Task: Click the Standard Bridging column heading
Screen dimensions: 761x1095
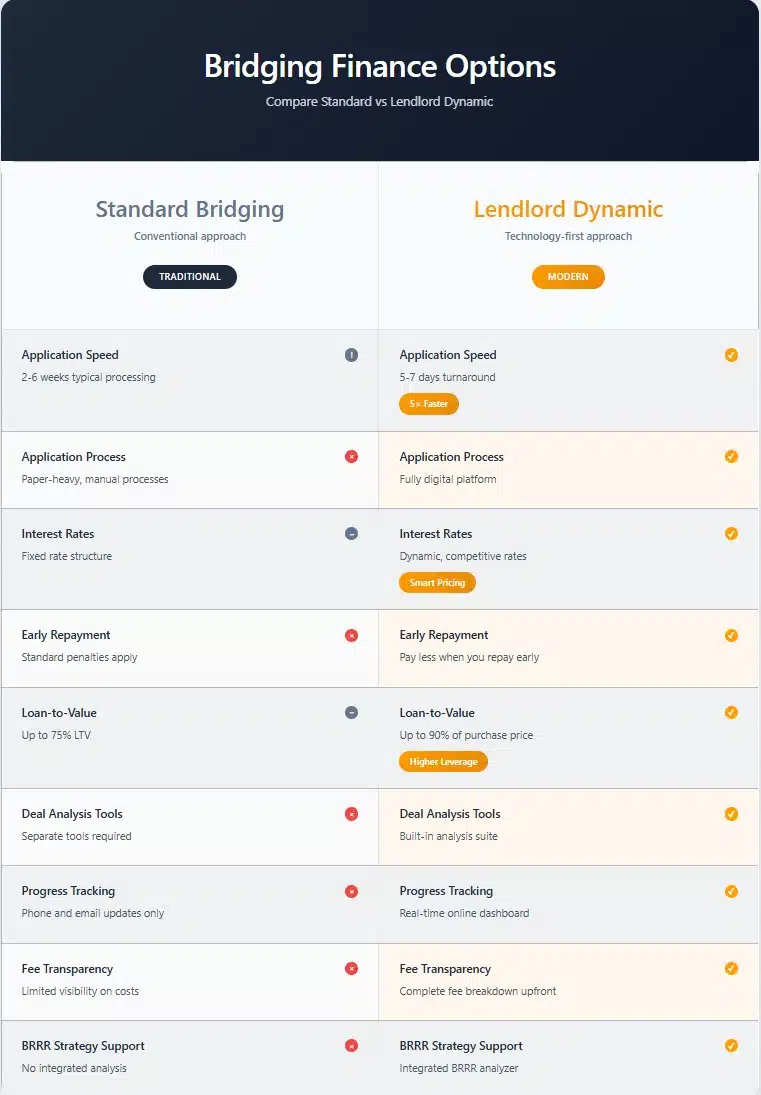Action: (190, 210)
